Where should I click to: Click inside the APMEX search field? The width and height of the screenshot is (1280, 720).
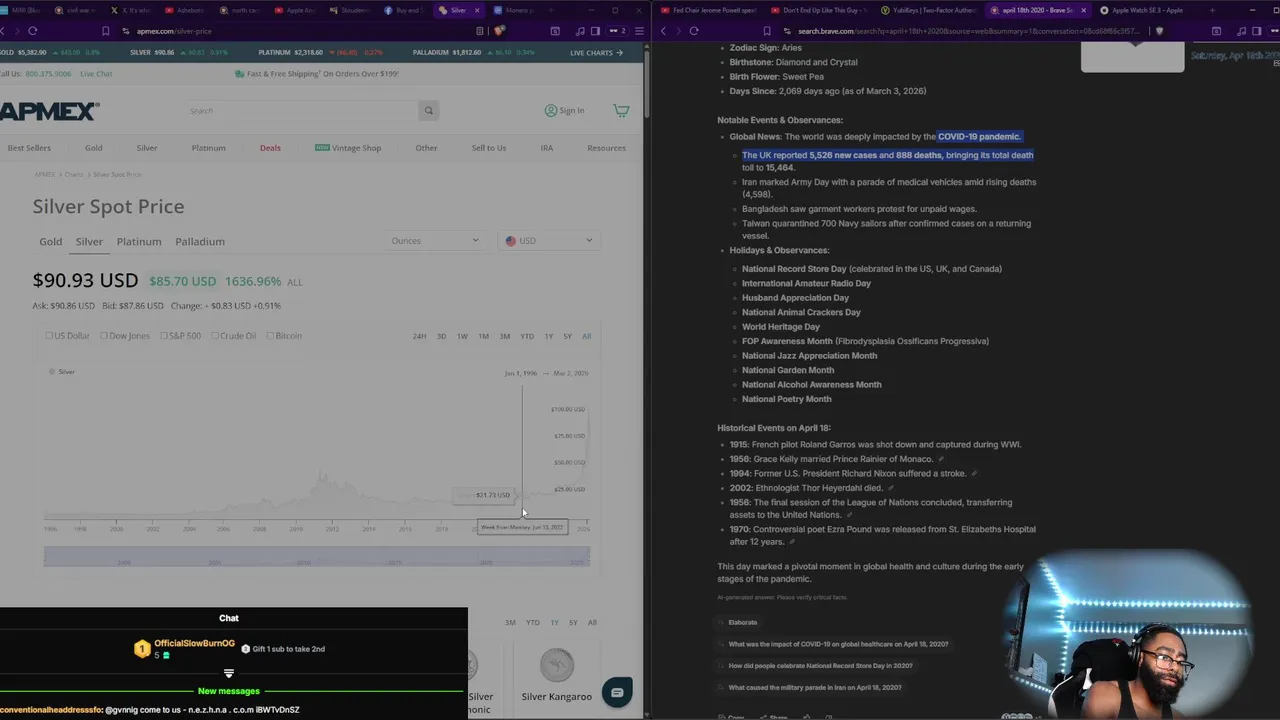[302, 111]
